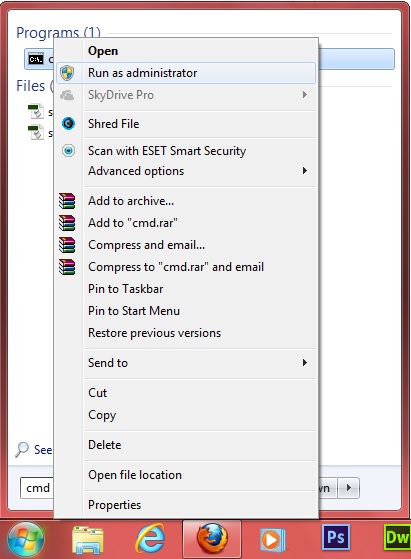This screenshot has height=559, width=411.
Task: Click the cmd program icon in results
Action: pyautogui.click(x=36, y=59)
